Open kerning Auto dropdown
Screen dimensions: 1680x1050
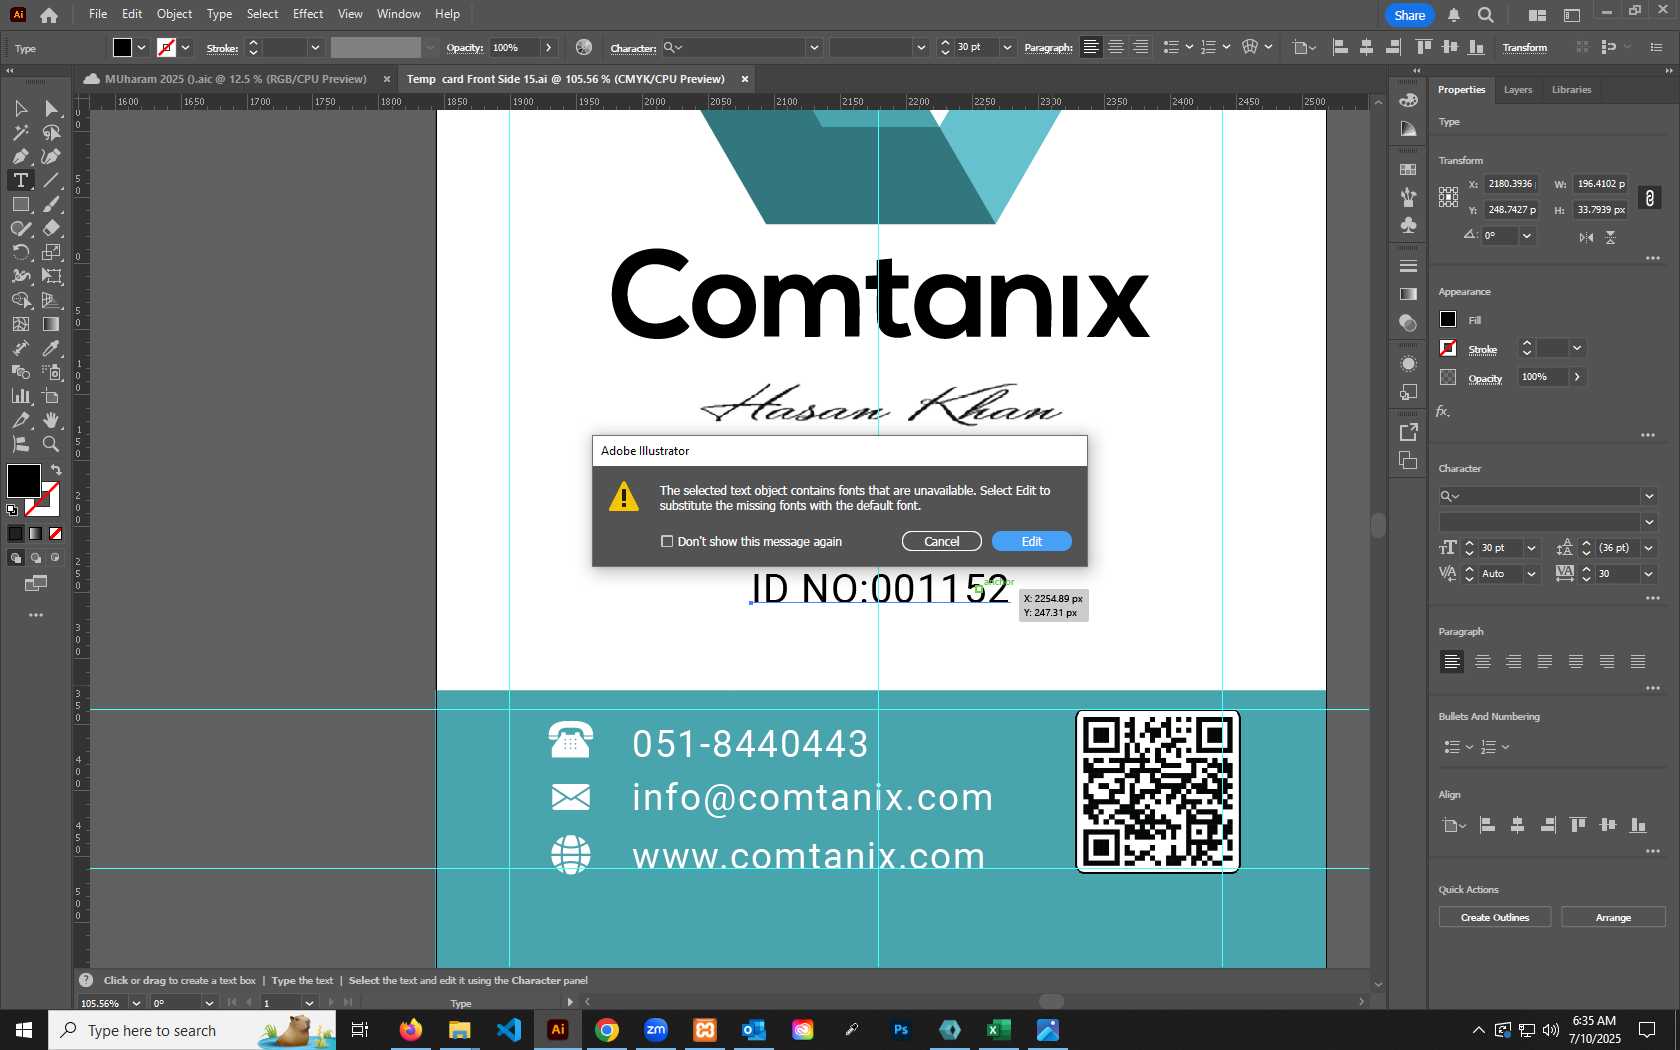(1531, 574)
